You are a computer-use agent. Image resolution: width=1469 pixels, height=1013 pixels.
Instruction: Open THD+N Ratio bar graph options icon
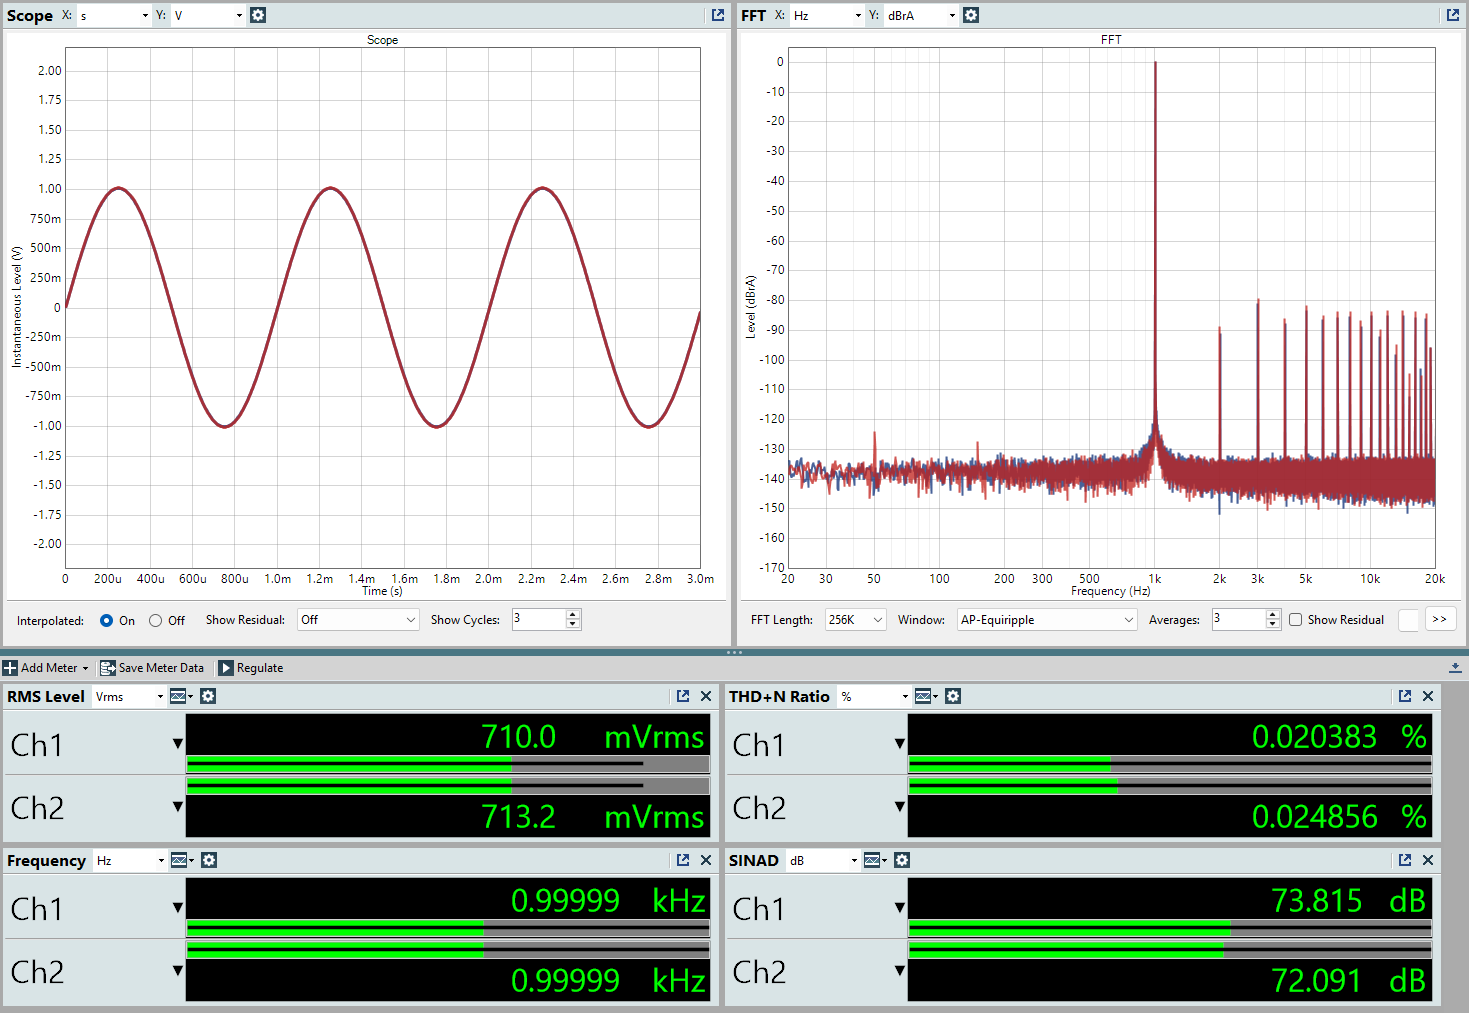926,696
